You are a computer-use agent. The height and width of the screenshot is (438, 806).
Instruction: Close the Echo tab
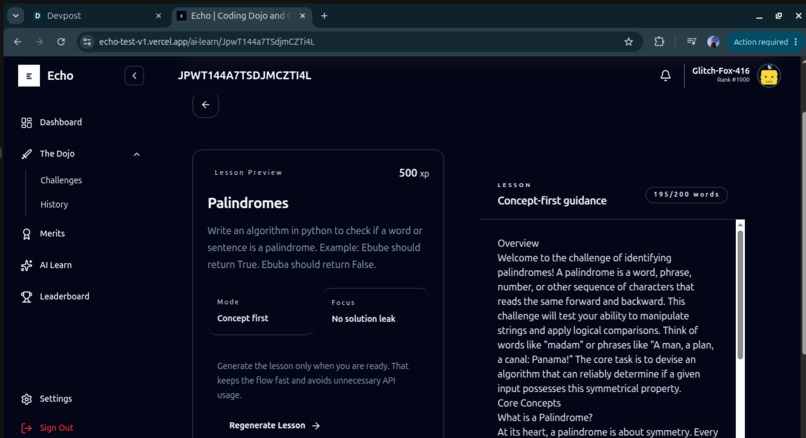302,16
